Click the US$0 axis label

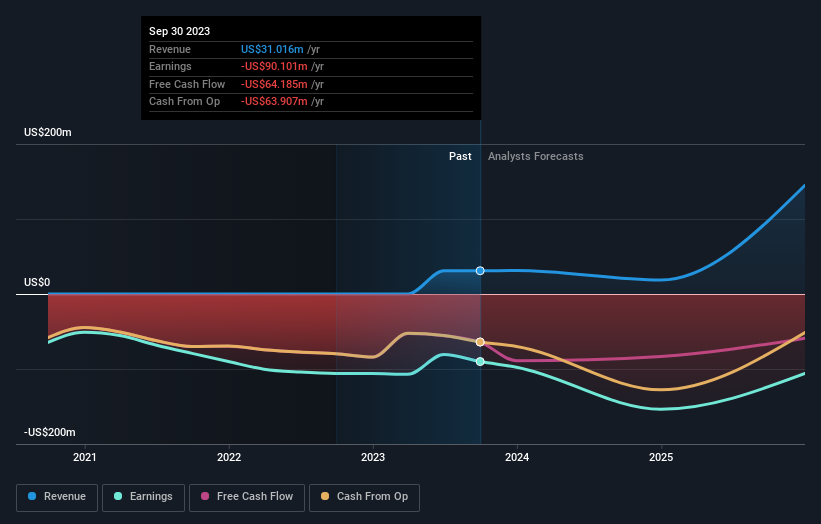[x=37, y=282]
